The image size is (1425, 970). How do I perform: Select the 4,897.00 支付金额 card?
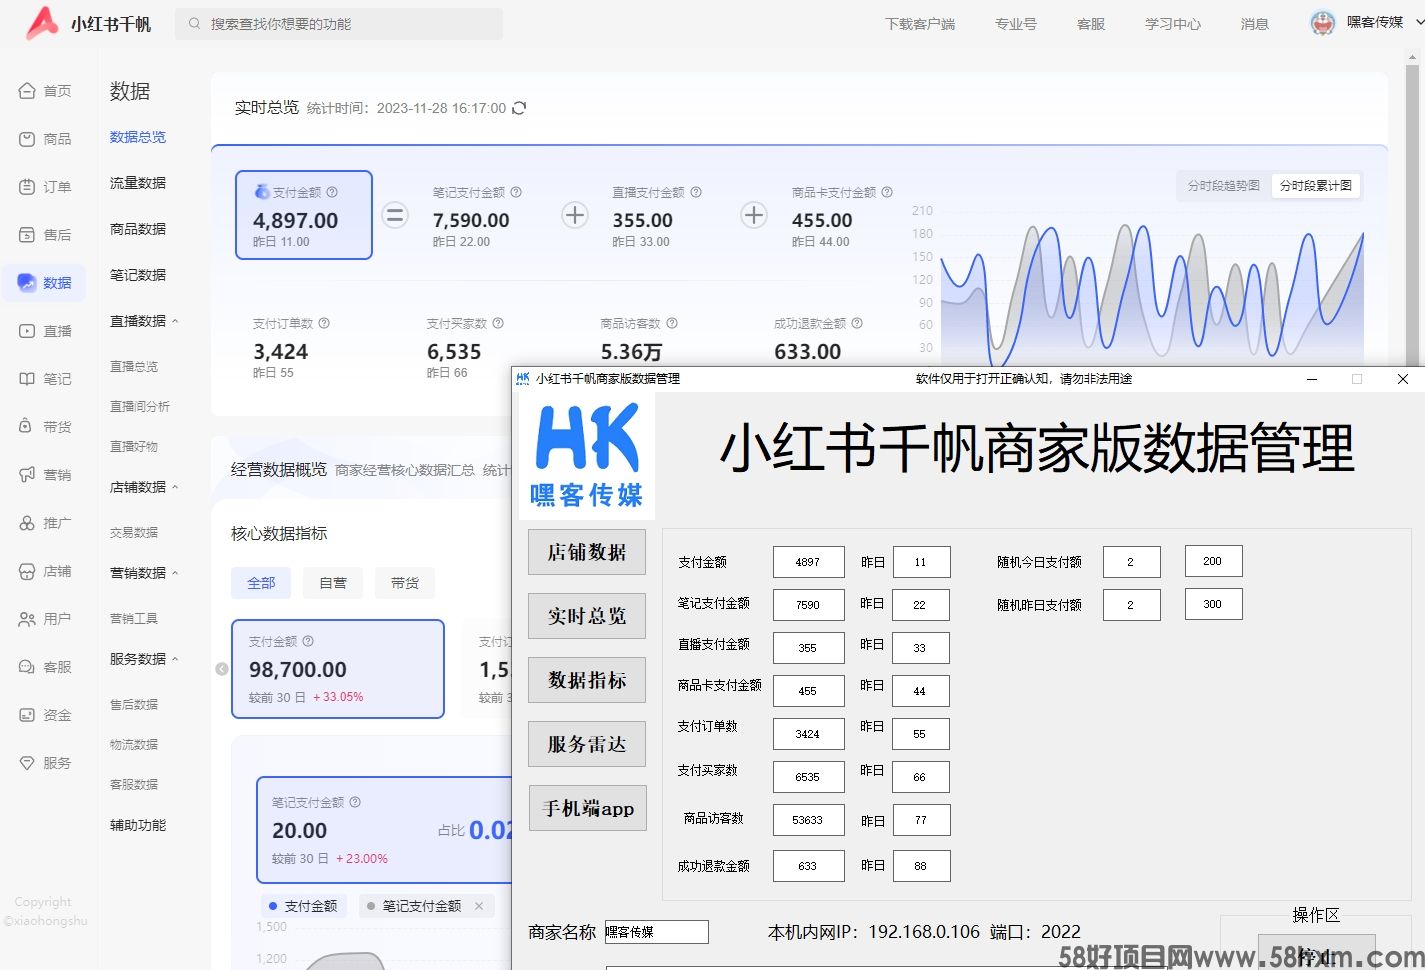click(x=304, y=215)
